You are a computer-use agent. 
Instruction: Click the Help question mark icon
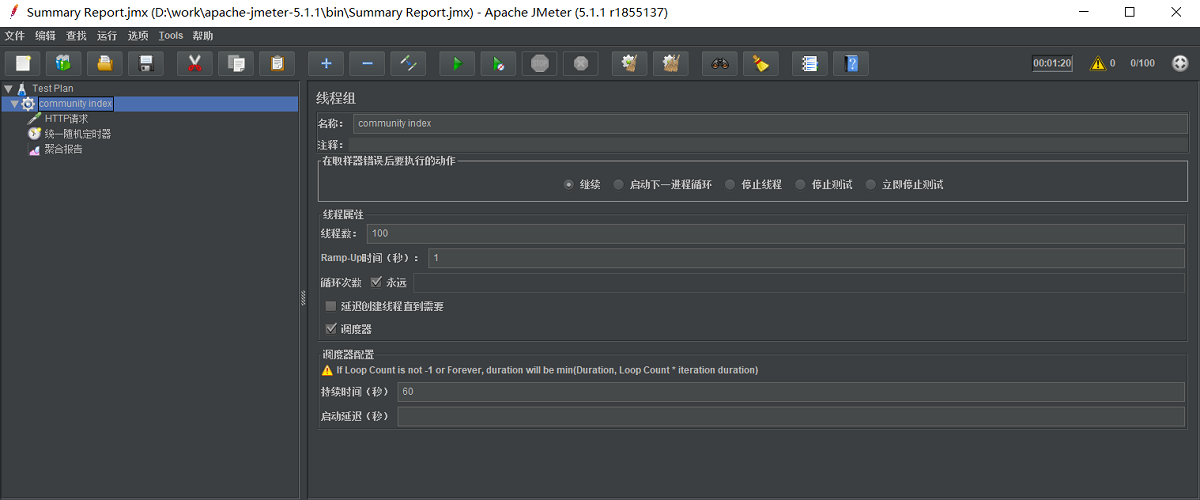(x=851, y=63)
